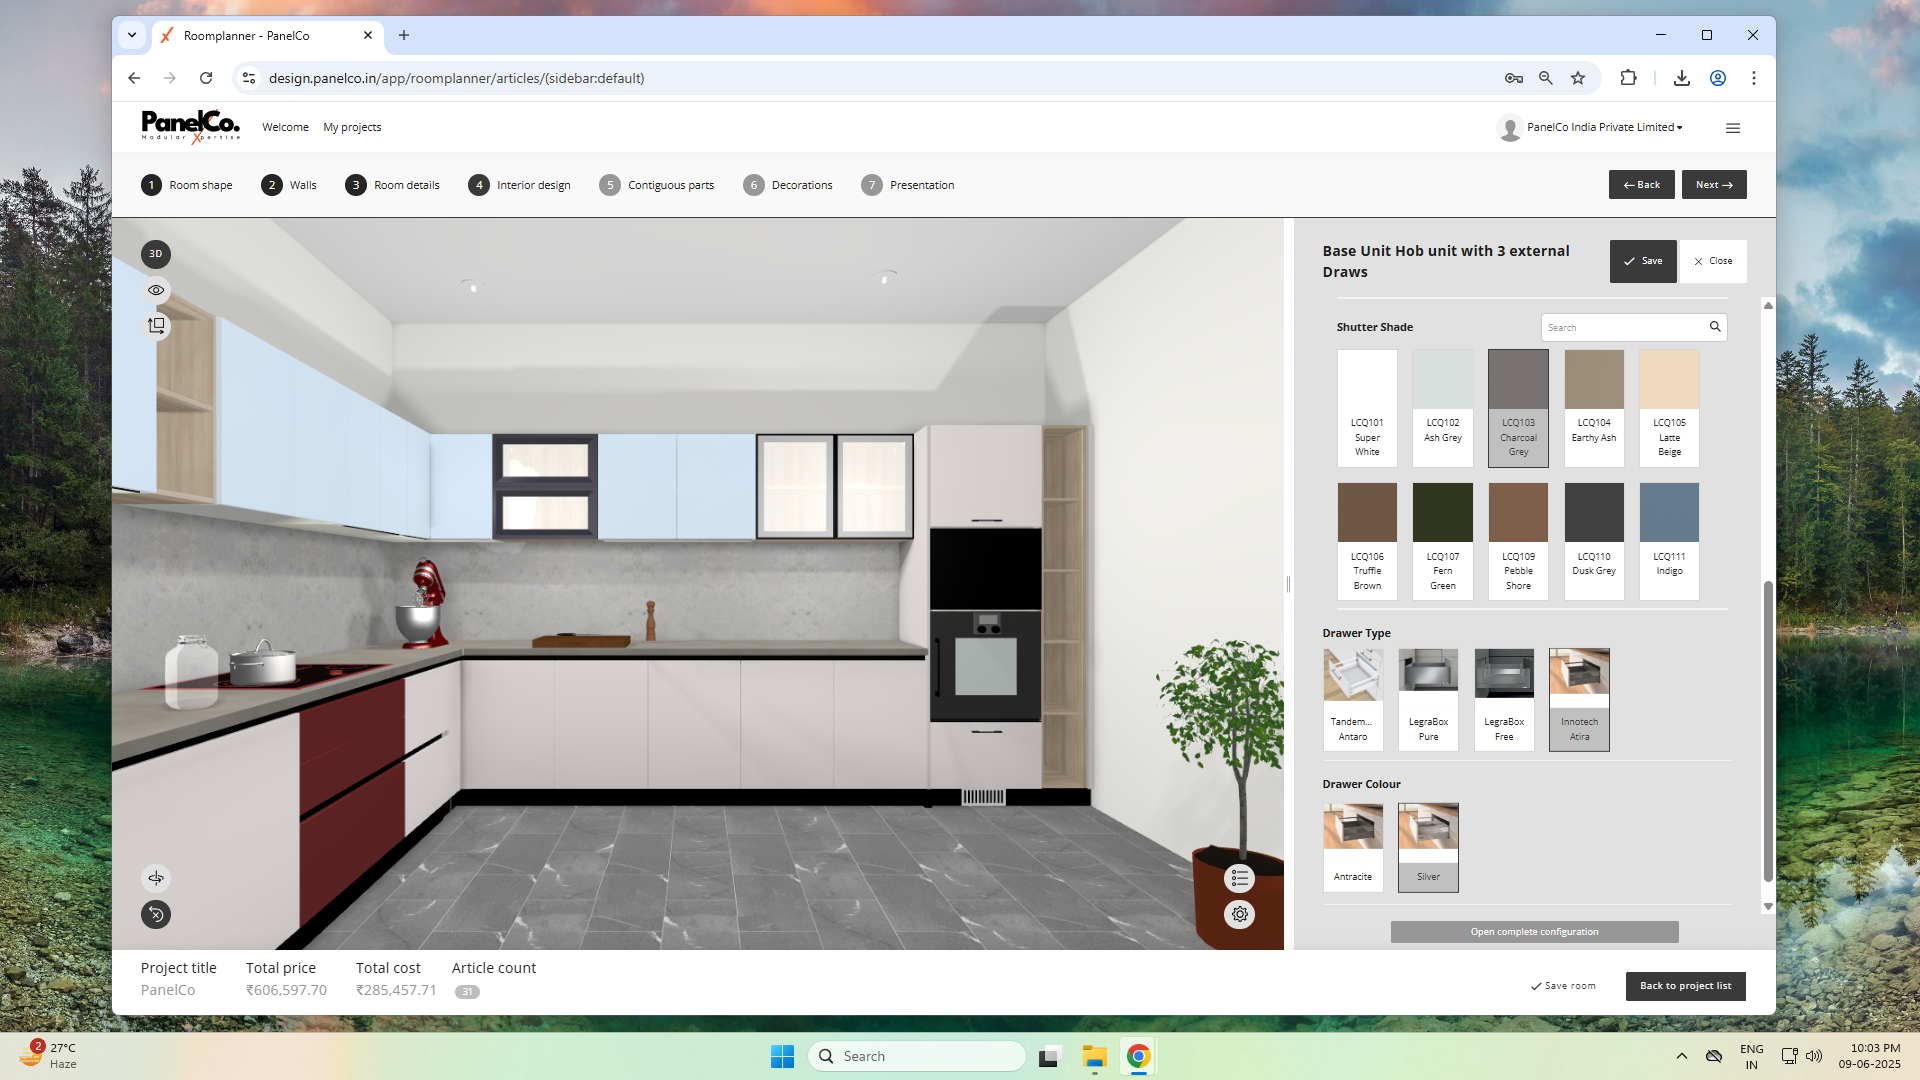Click the Shutter Shade search magnifier
The image size is (1920, 1080).
1714,327
